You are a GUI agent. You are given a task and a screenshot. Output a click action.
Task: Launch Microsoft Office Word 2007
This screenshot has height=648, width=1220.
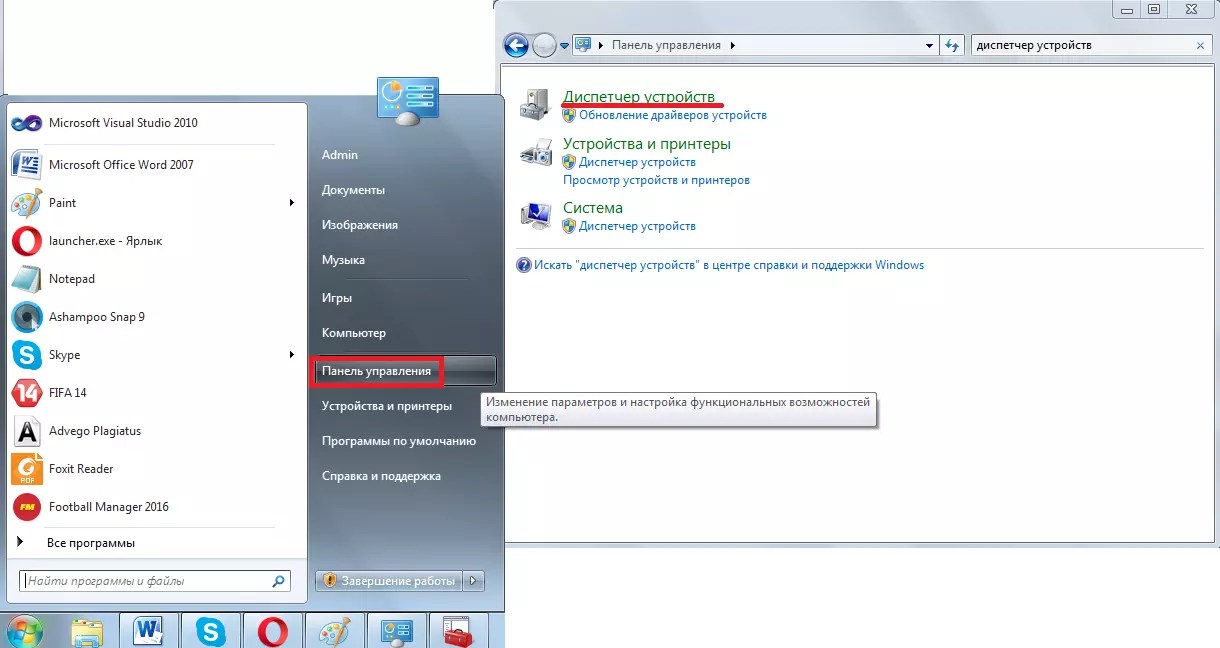pyautogui.click(x=120, y=165)
